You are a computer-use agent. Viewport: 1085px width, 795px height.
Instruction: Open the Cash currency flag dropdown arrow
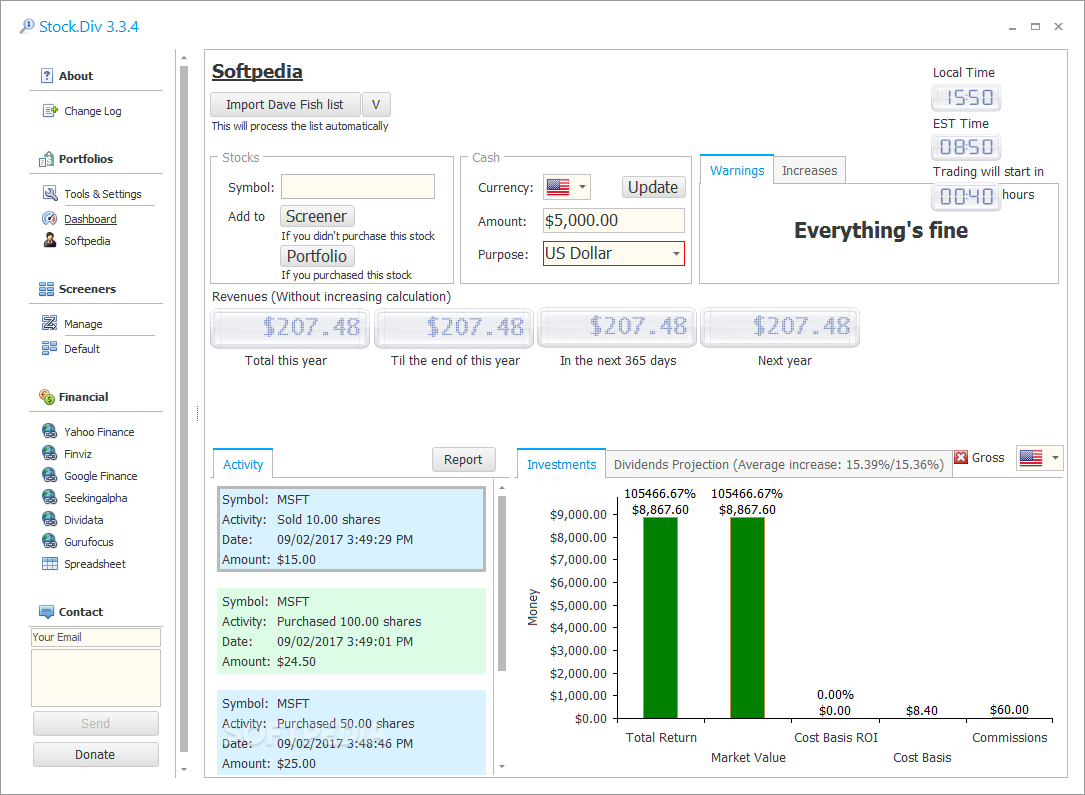tap(583, 187)
